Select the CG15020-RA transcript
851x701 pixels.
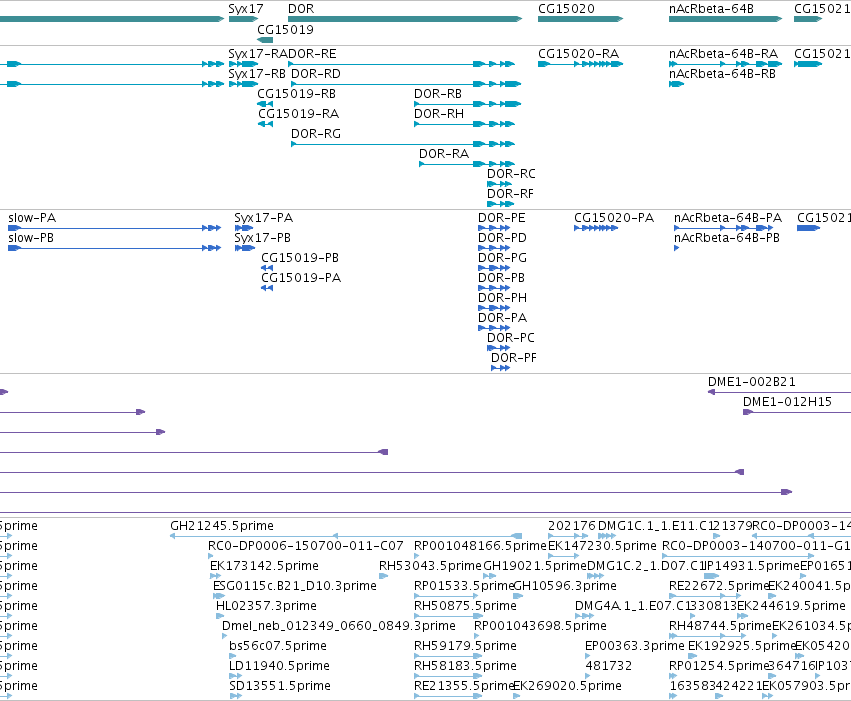[578, 54]
